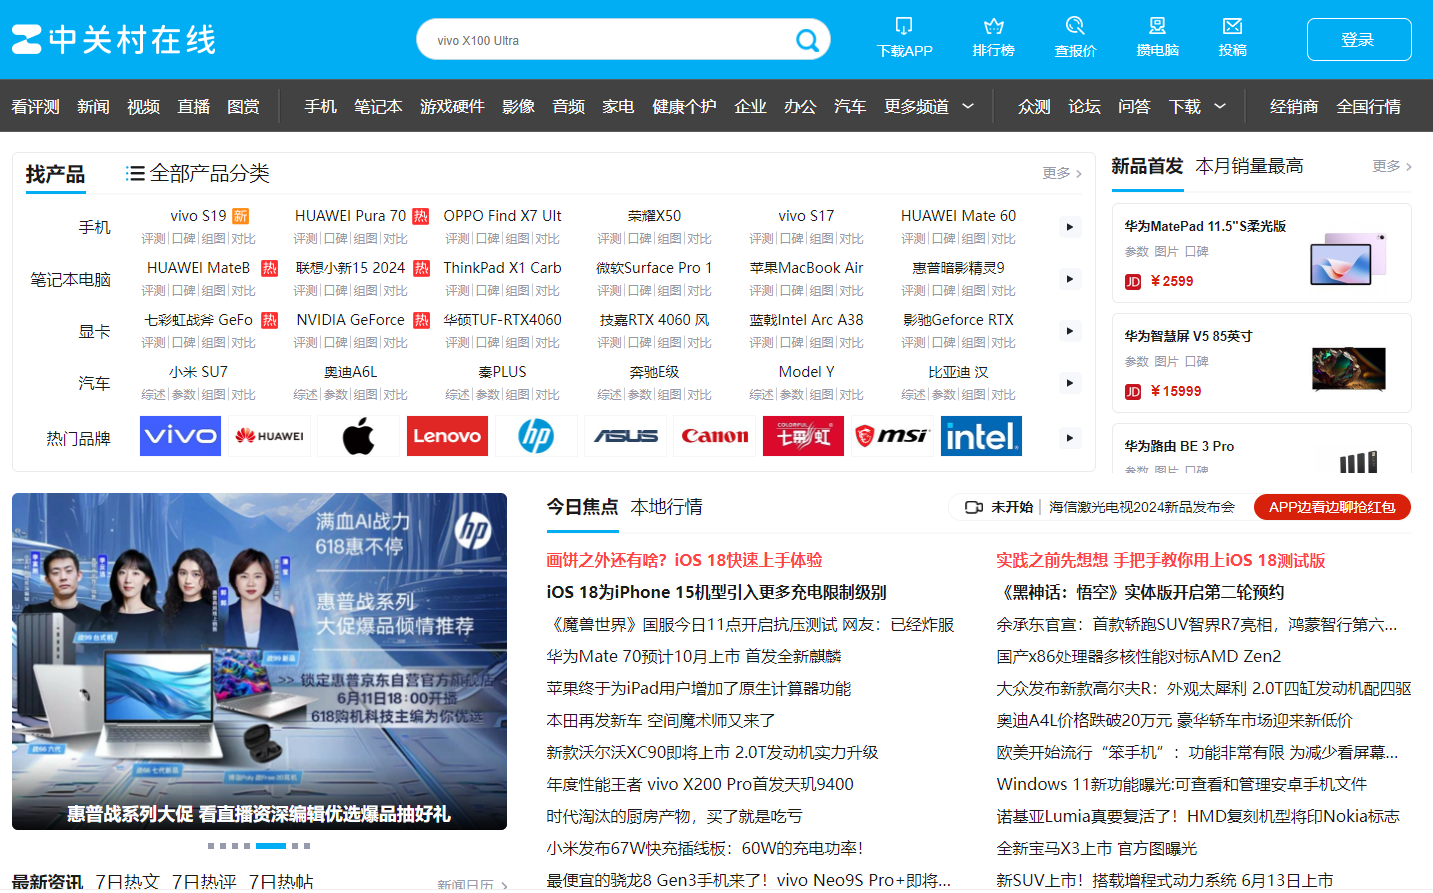This screenshot has height=893, width=1433.
Task: Expand the 笔记本电脑 row arrow
Action: pyautogui.click(x=1070, y=279)
